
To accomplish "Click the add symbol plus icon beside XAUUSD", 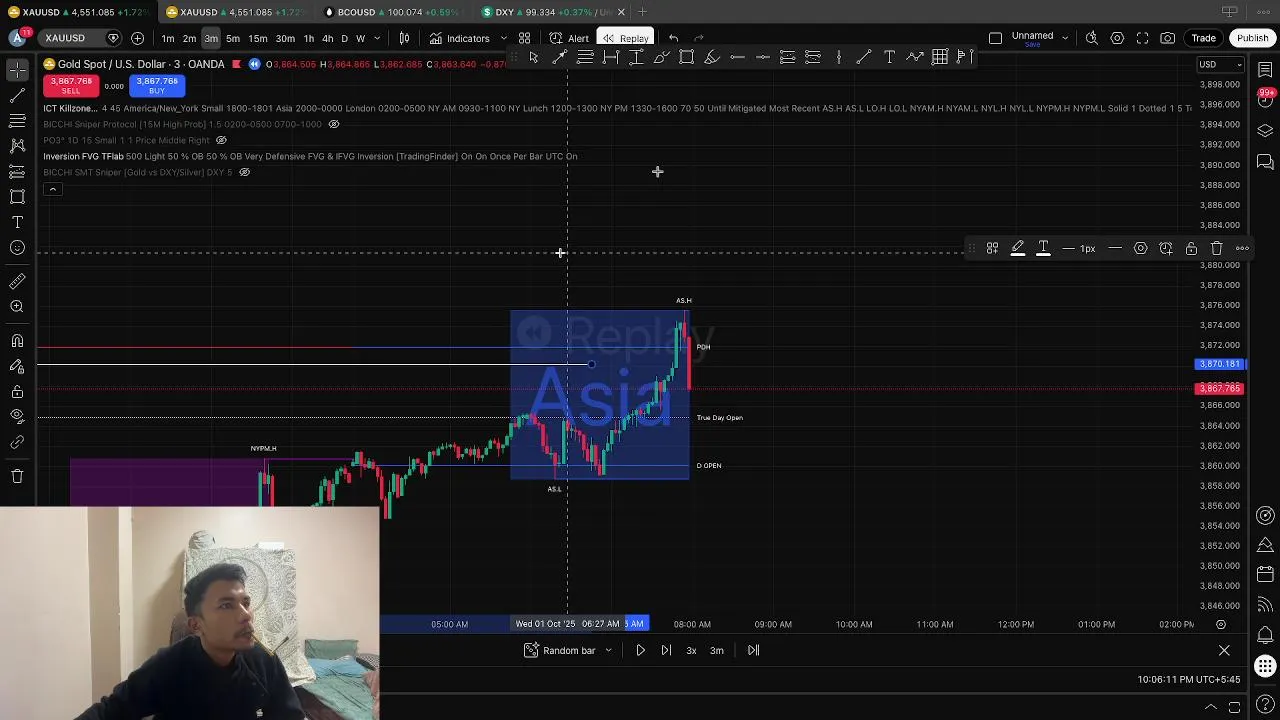I will point(137,38).
